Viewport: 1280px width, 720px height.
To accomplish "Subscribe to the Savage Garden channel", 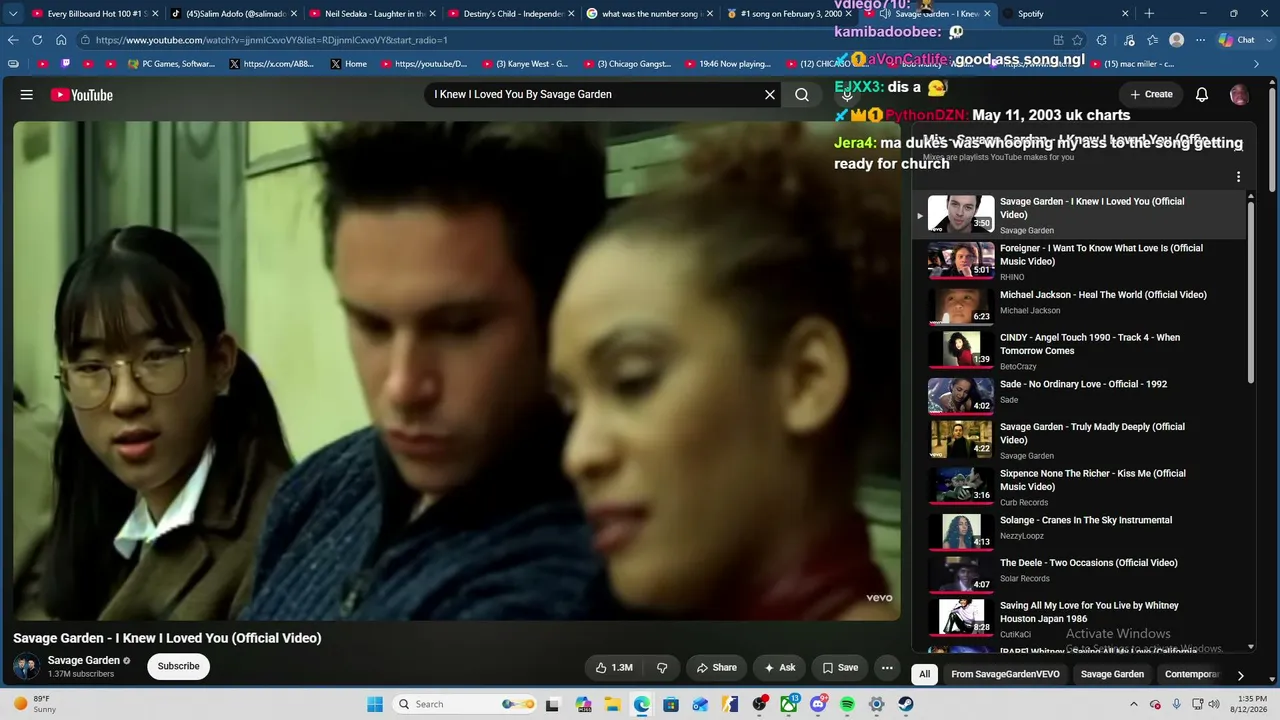I will [178, 666].
